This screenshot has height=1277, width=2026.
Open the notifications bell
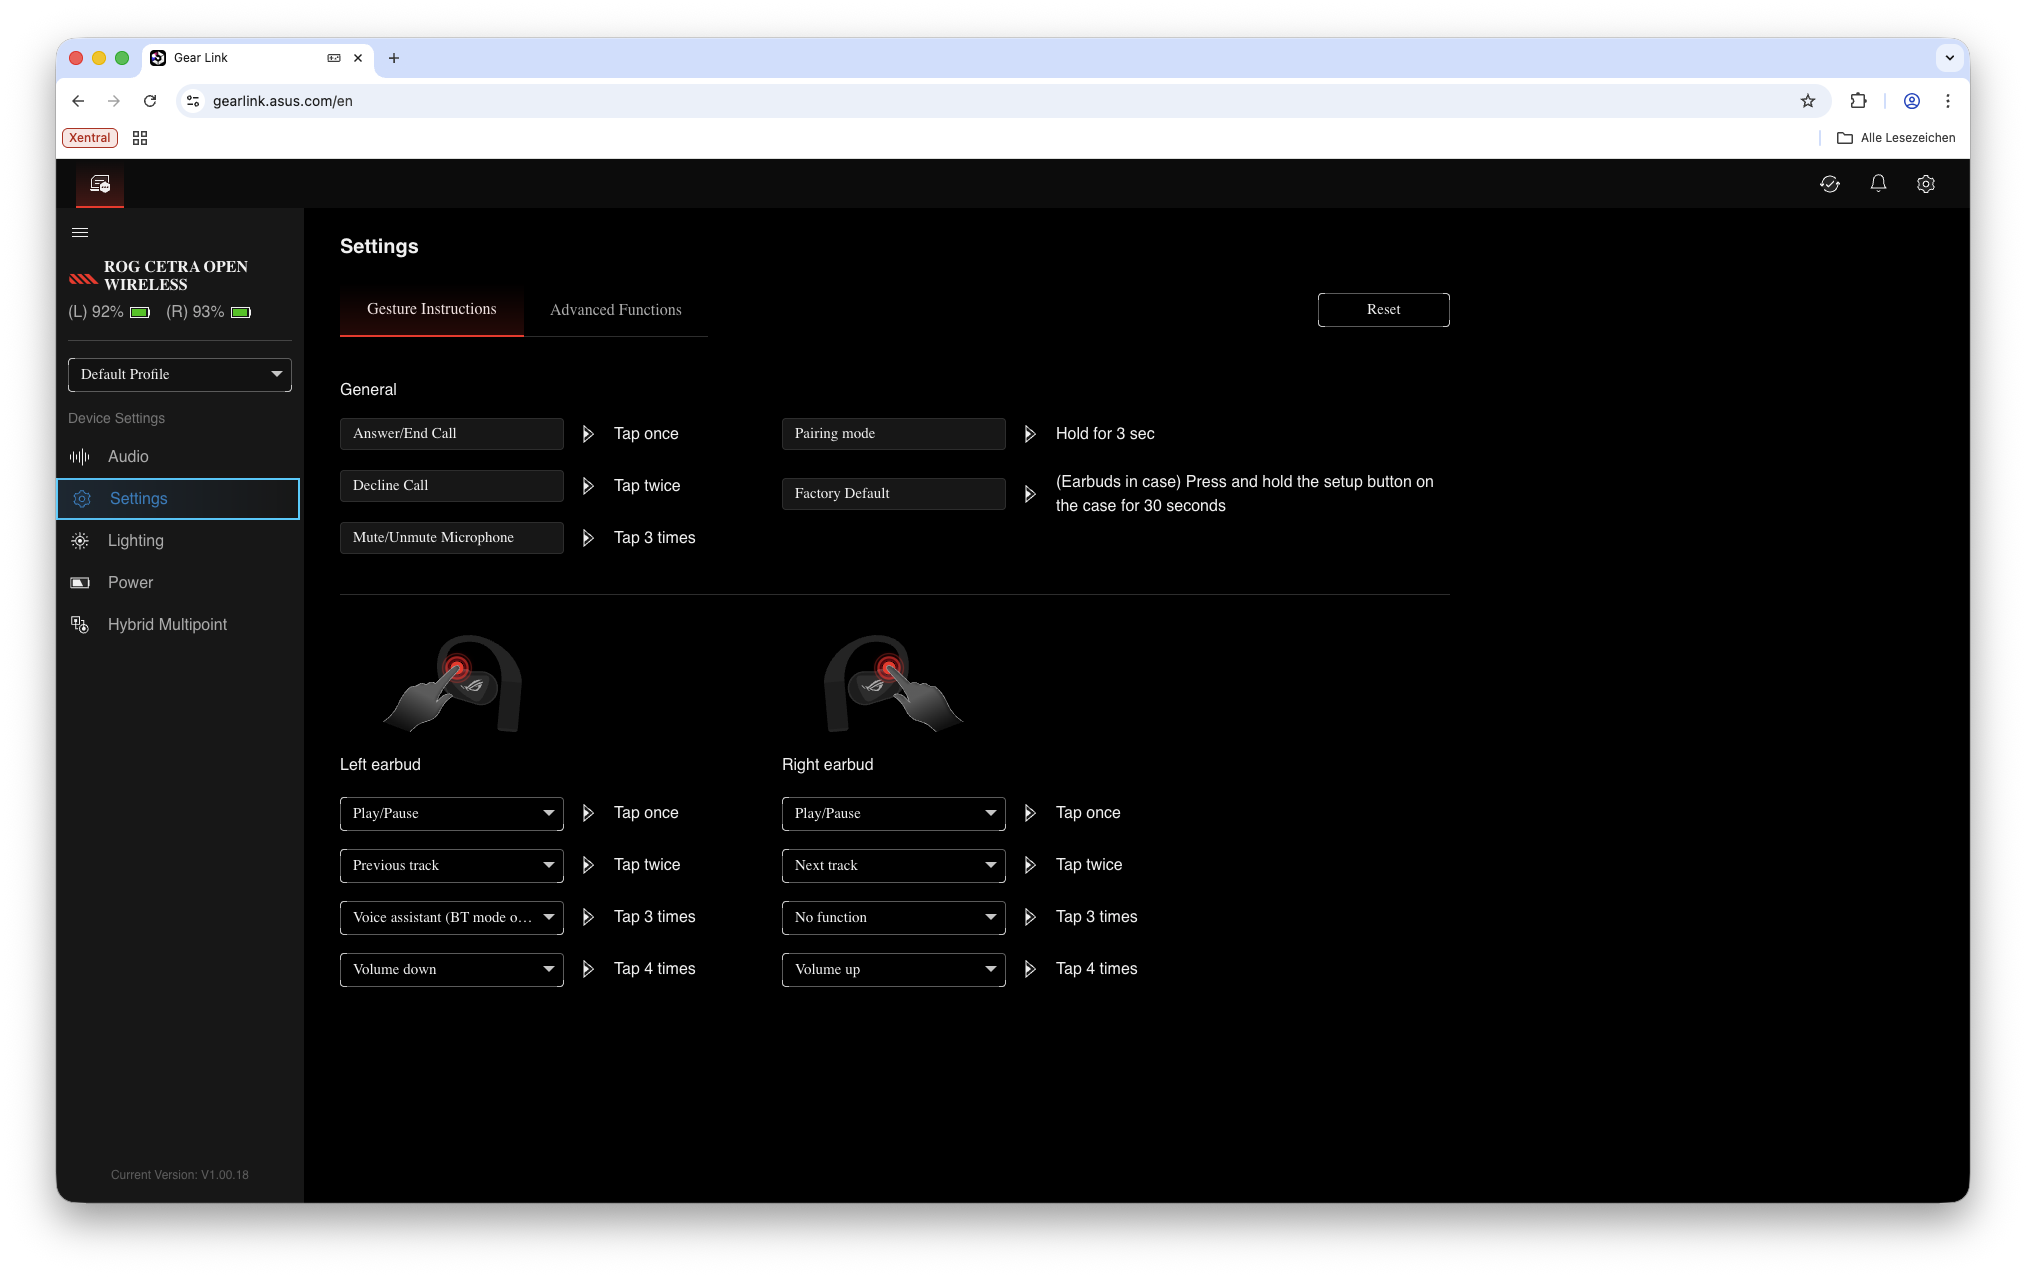point(1878,184)
